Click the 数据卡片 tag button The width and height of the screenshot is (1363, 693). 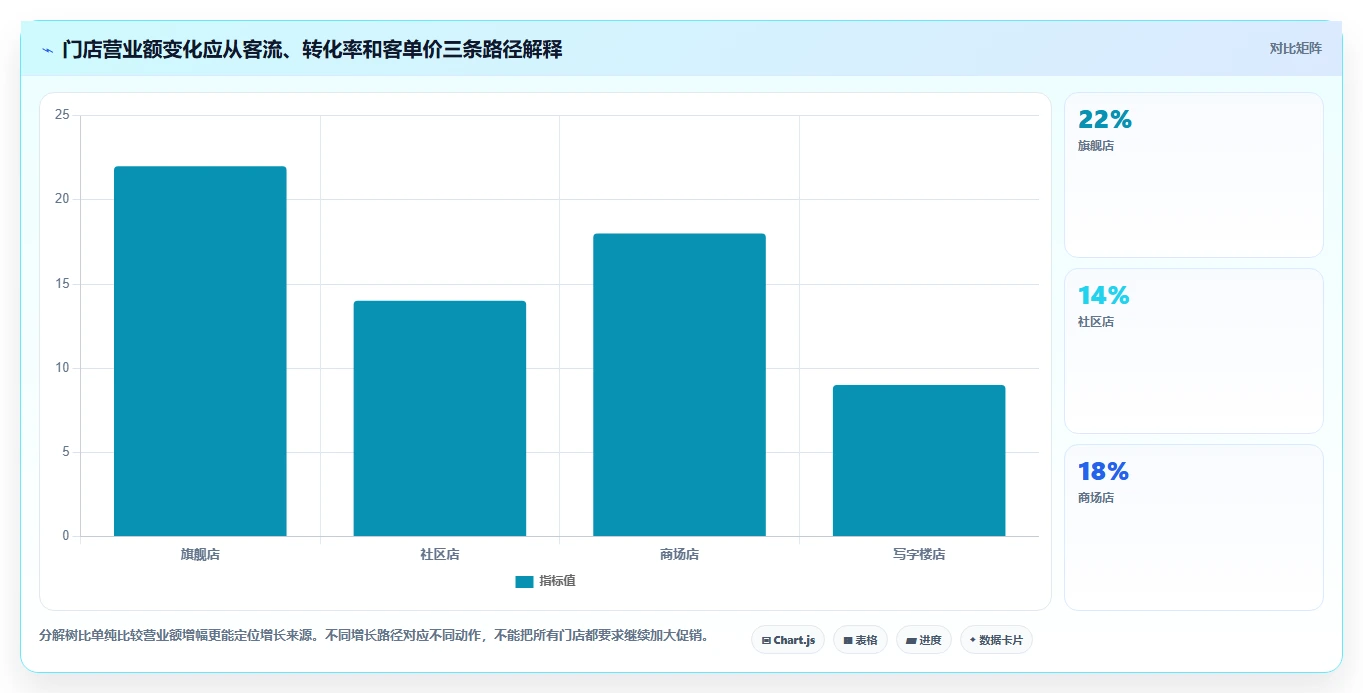pos(996,640)
